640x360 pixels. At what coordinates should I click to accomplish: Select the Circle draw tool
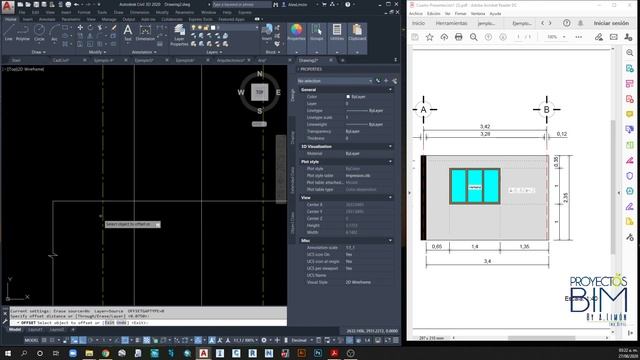(39, 32)
